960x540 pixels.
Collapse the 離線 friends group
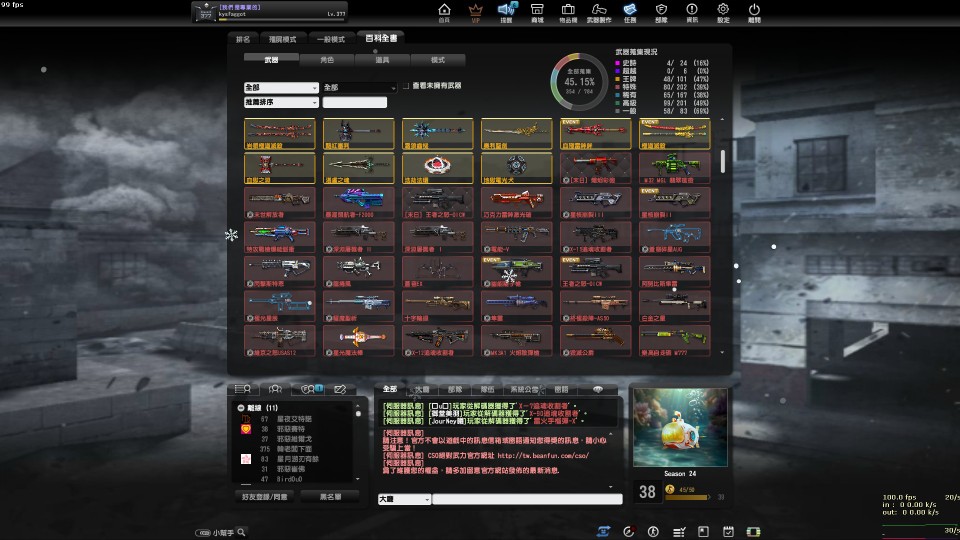click(x=242, y=409)
